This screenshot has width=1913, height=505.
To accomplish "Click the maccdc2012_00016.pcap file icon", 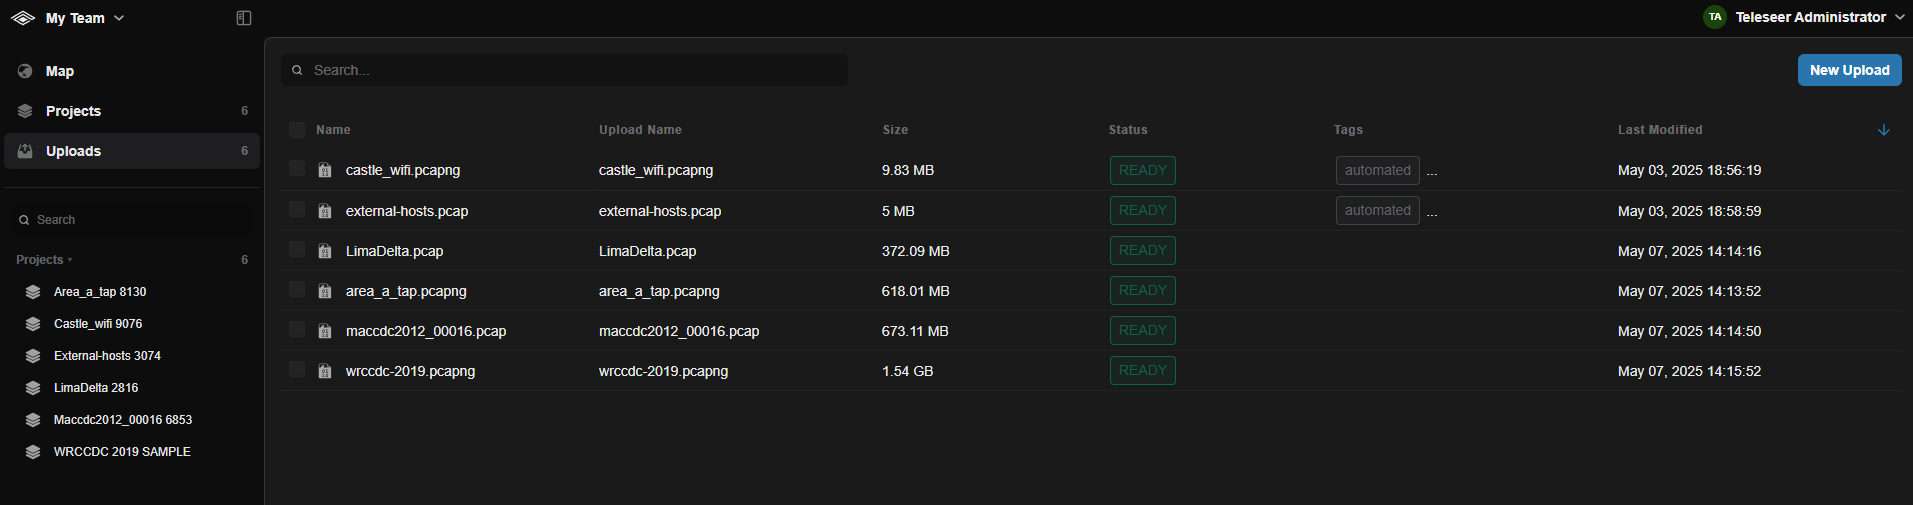I will [x=325, y=331].
